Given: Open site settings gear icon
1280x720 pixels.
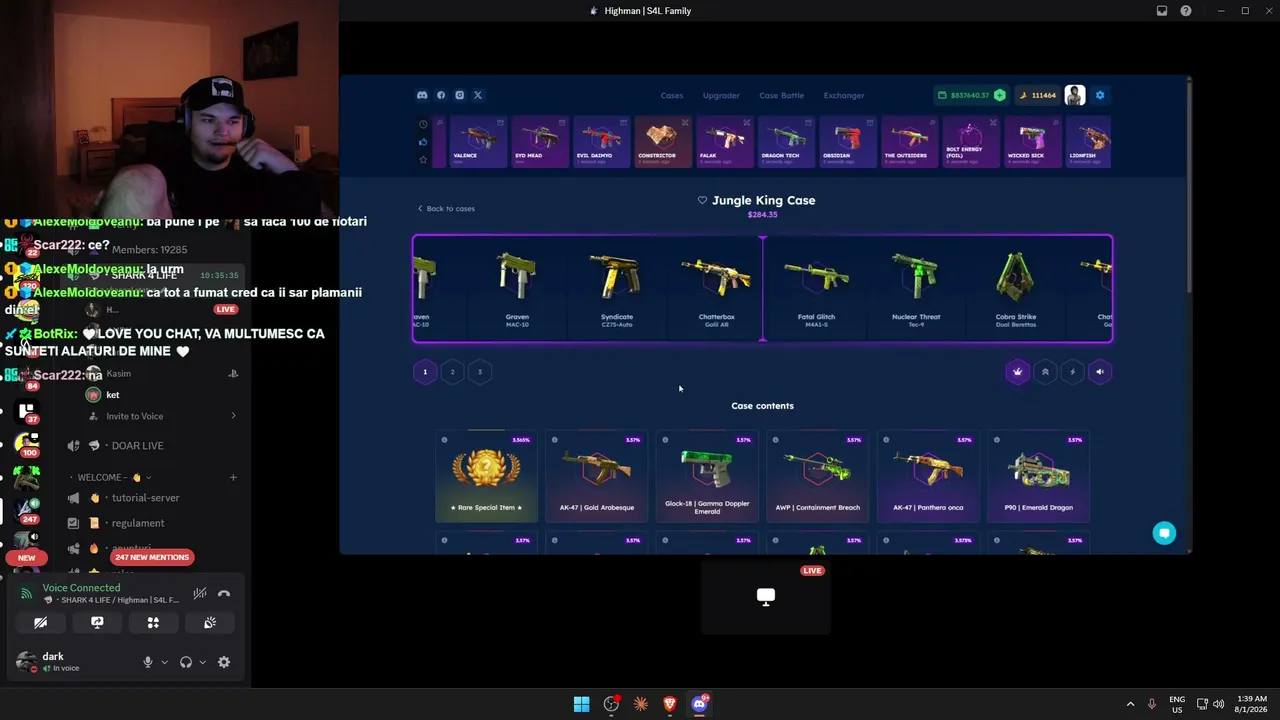Looking at the screenshot, I should pos(1100,95).
